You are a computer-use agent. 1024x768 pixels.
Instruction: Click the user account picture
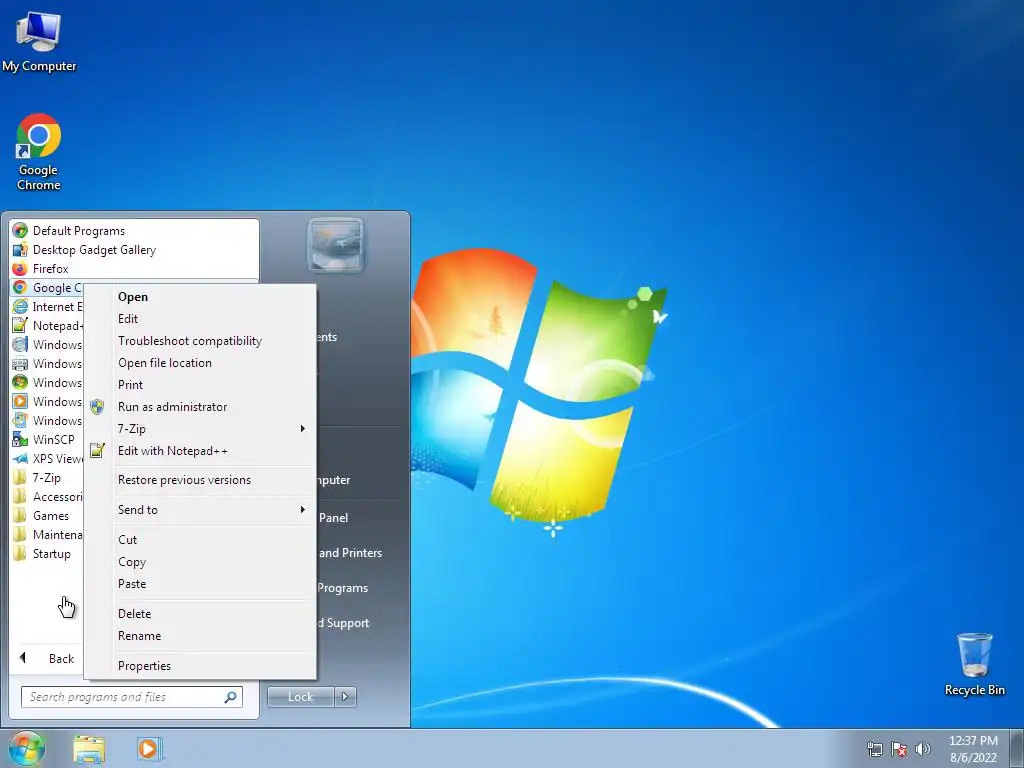pos(335,245)
